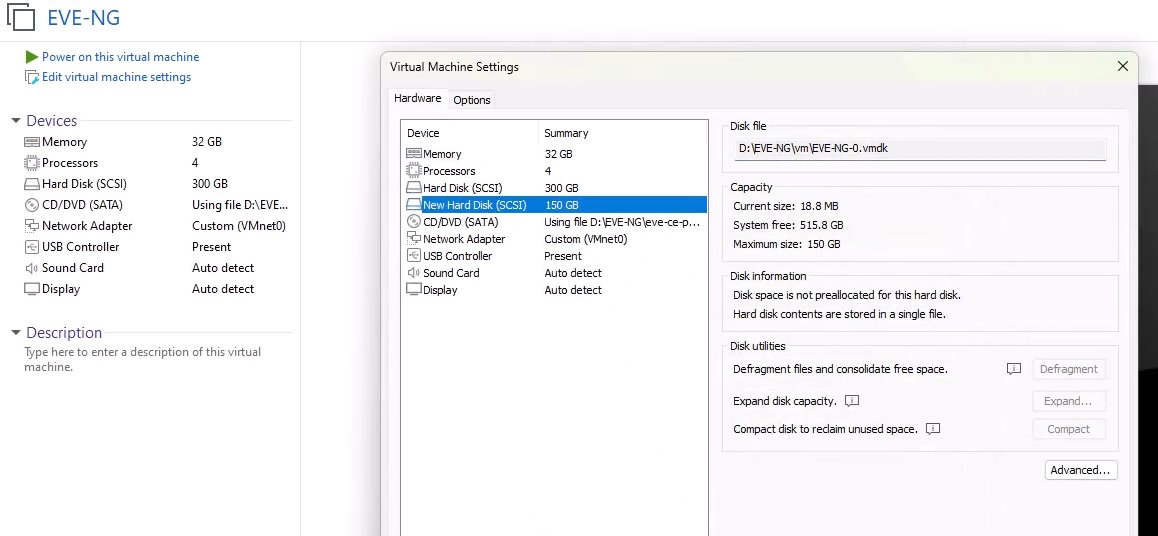The width and height of the screenshot is (1158, 536).
Task: Click the EVE-NG tab title
Action: 83,18
